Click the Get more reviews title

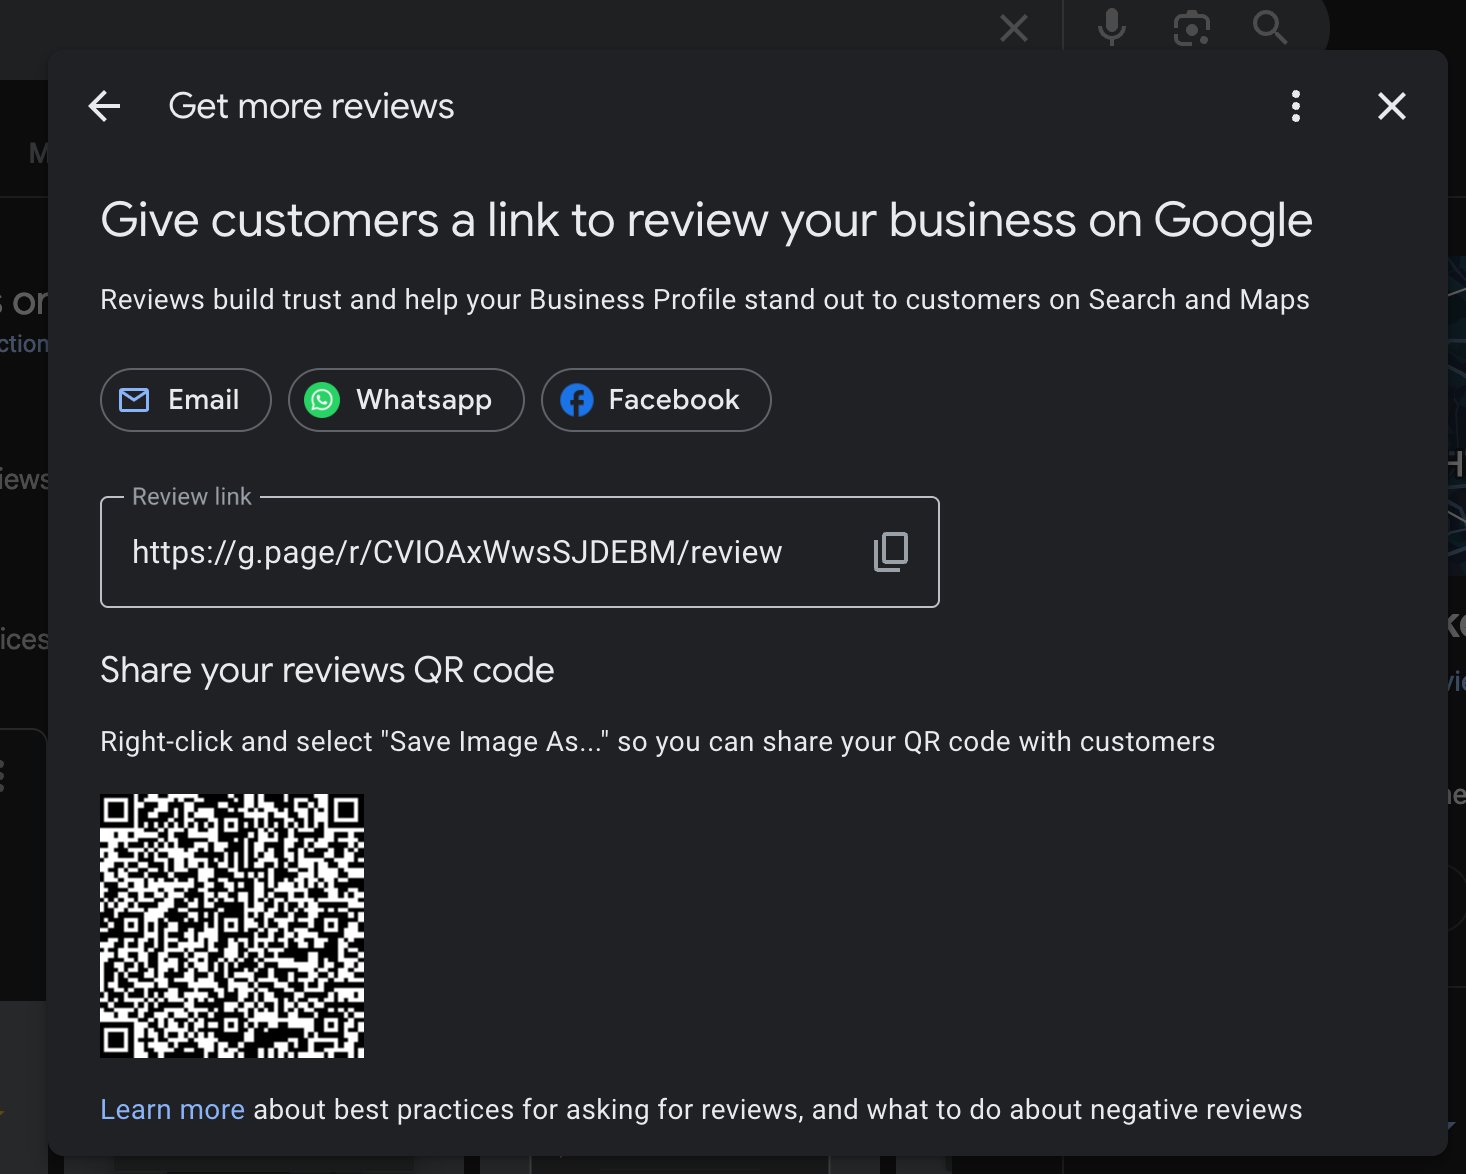point(311,106)
